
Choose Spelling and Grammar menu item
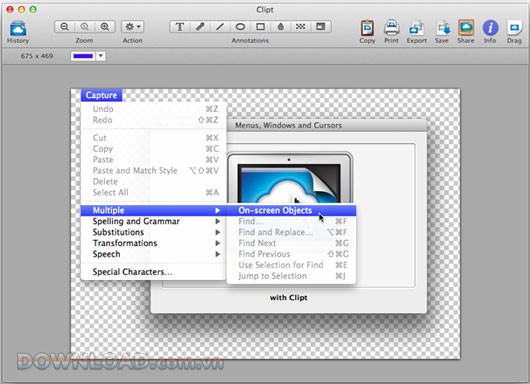point(153,221)
